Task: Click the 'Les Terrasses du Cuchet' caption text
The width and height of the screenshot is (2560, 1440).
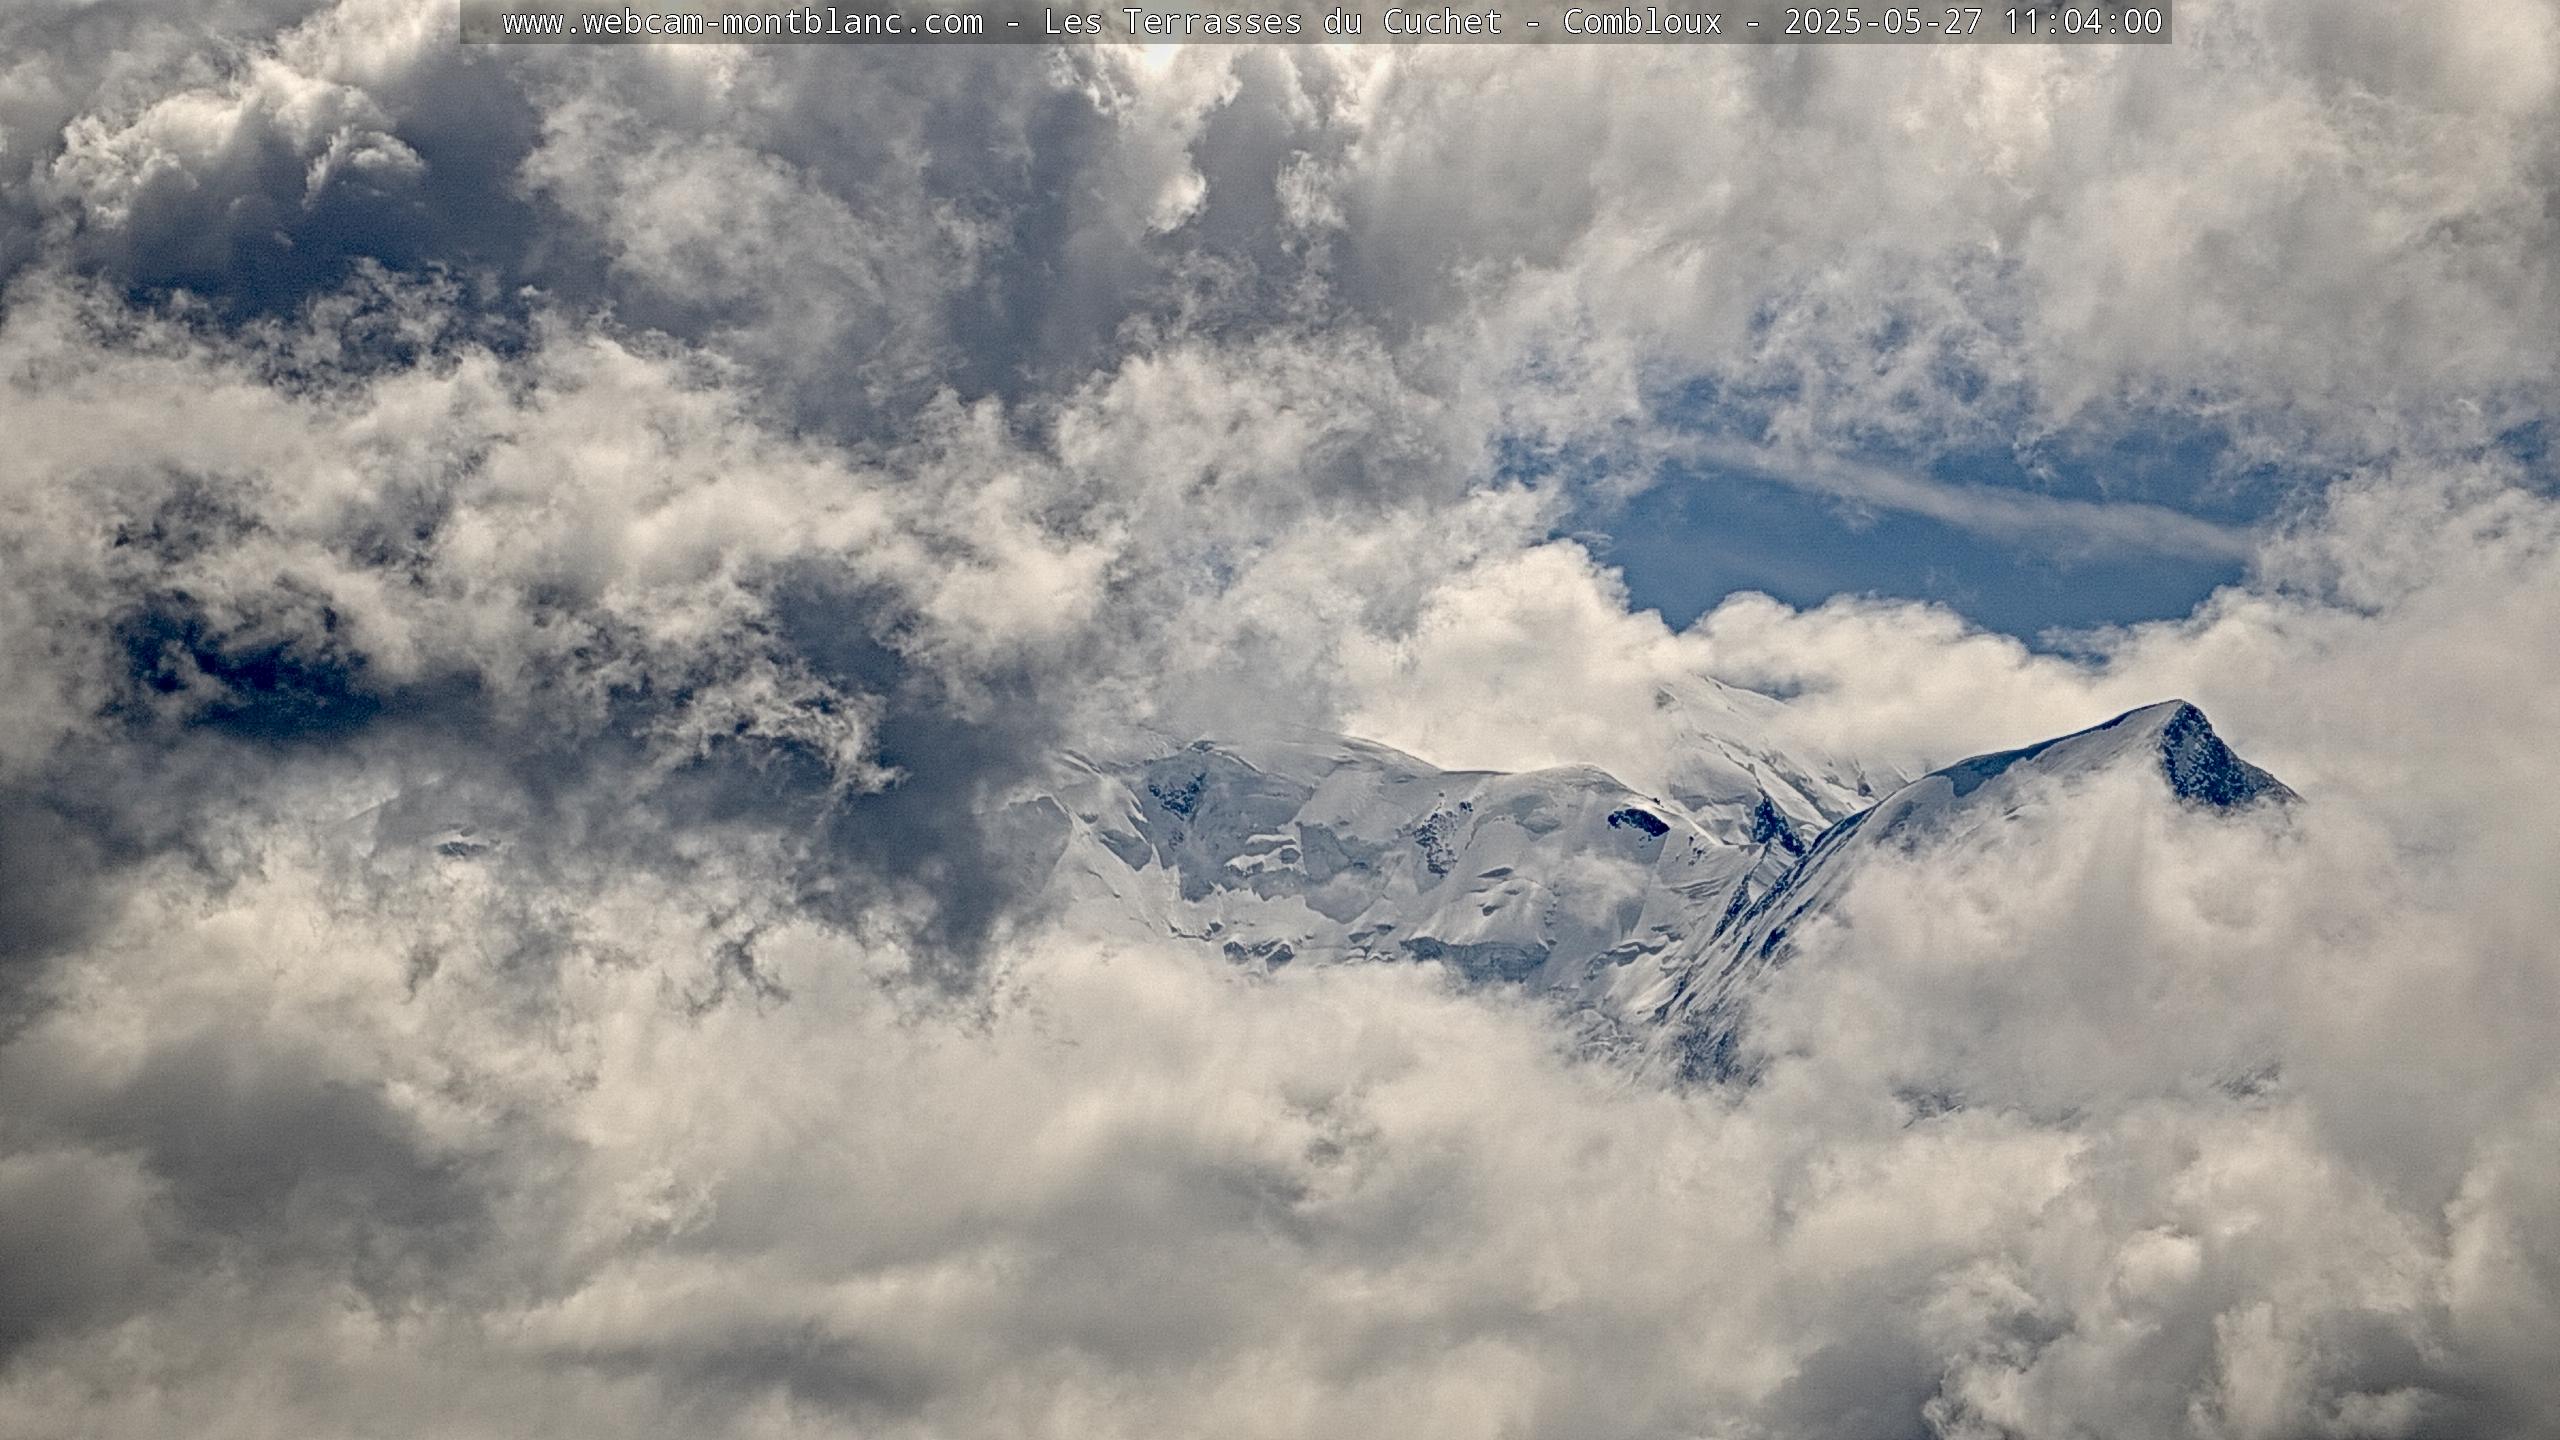Action: tap(1273, 21)
